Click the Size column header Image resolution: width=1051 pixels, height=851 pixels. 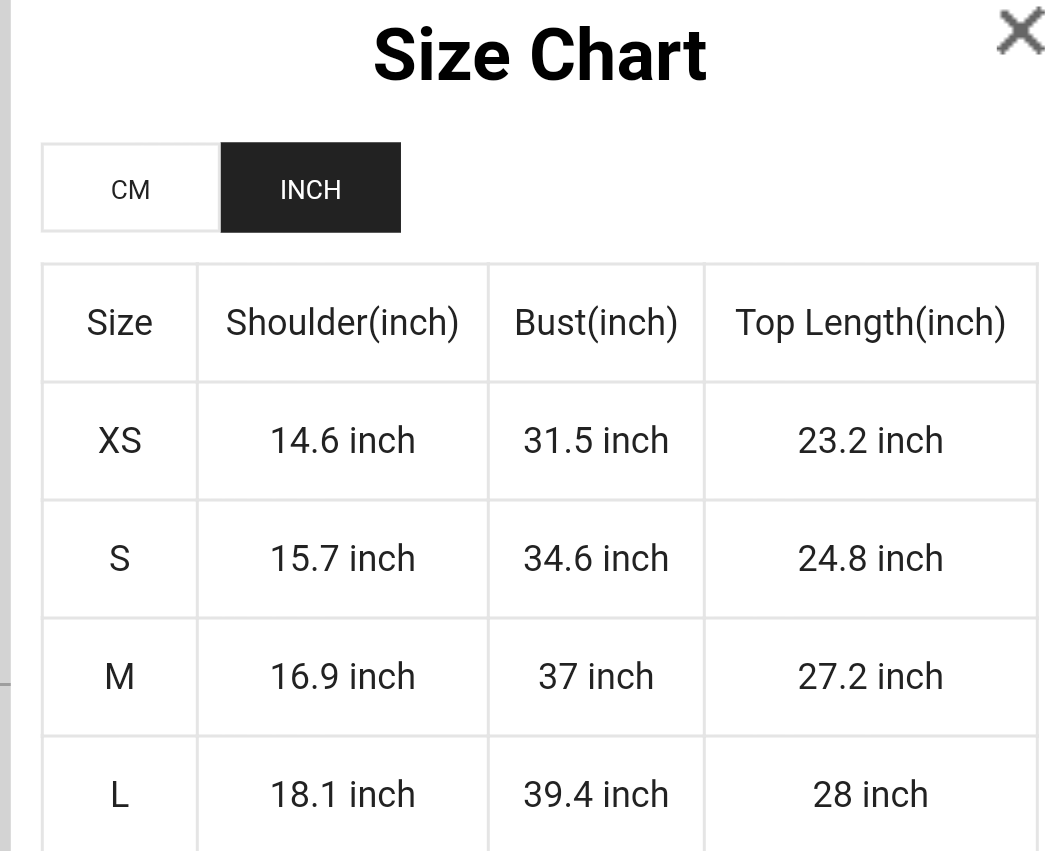(120, 323)
